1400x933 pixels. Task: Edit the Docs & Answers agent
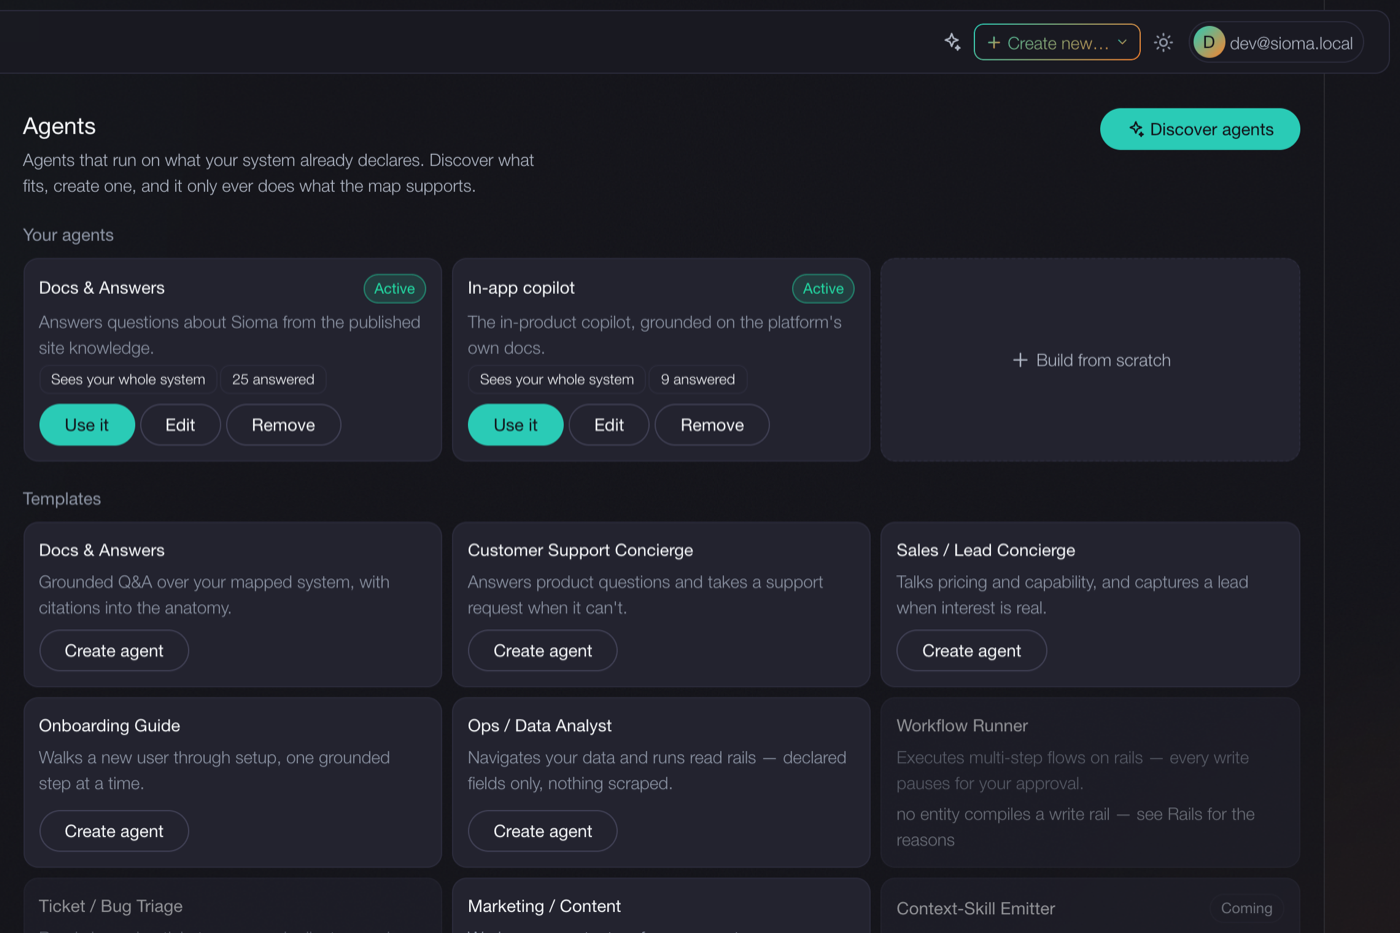coord(180,425)
